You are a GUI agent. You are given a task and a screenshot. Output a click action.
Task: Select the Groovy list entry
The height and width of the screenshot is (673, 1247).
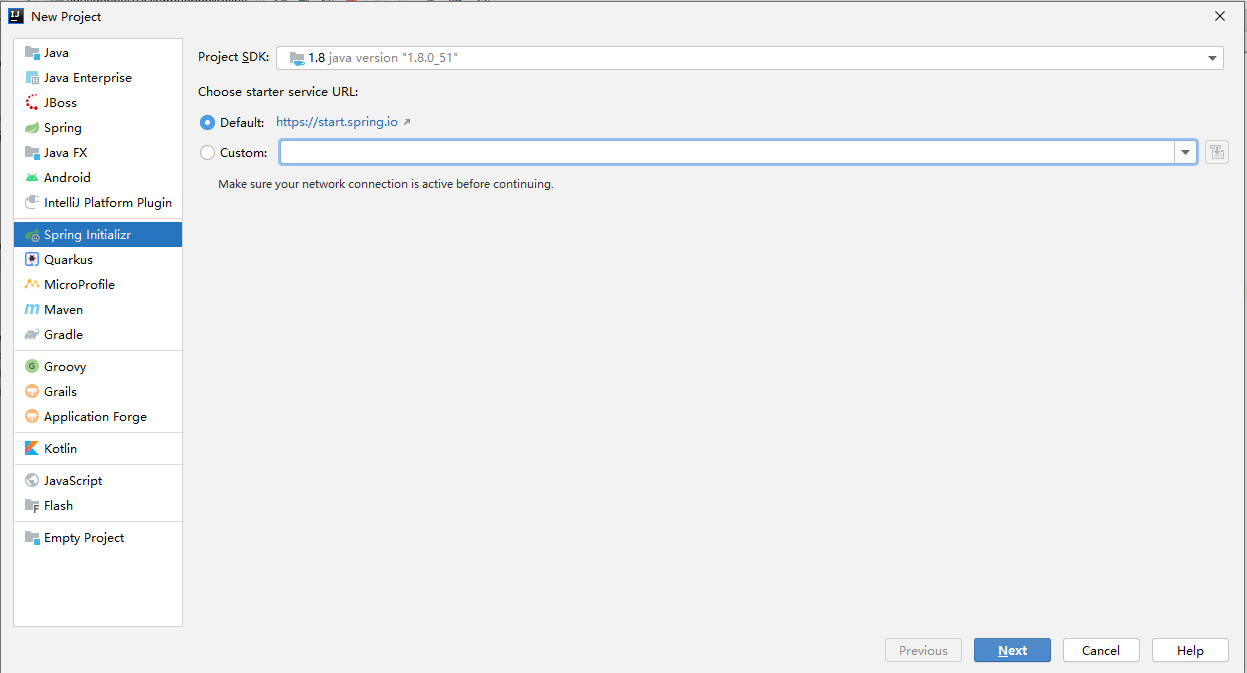(x=98, y=367)
